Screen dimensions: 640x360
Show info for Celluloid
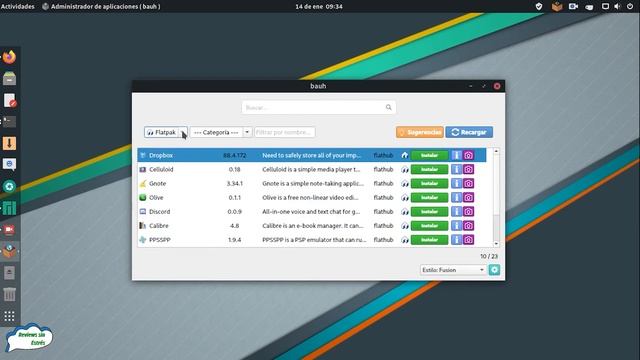[x=456, y=169]
